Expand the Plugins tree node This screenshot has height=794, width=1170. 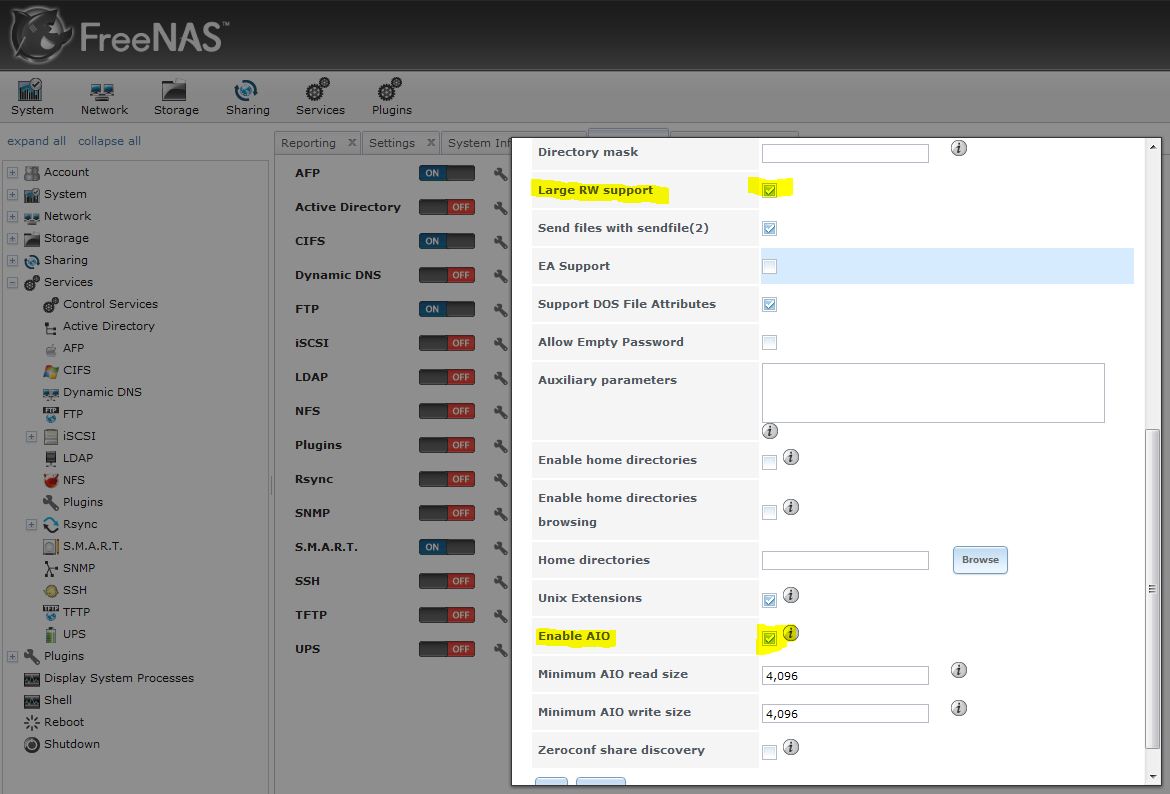(12, 657)
